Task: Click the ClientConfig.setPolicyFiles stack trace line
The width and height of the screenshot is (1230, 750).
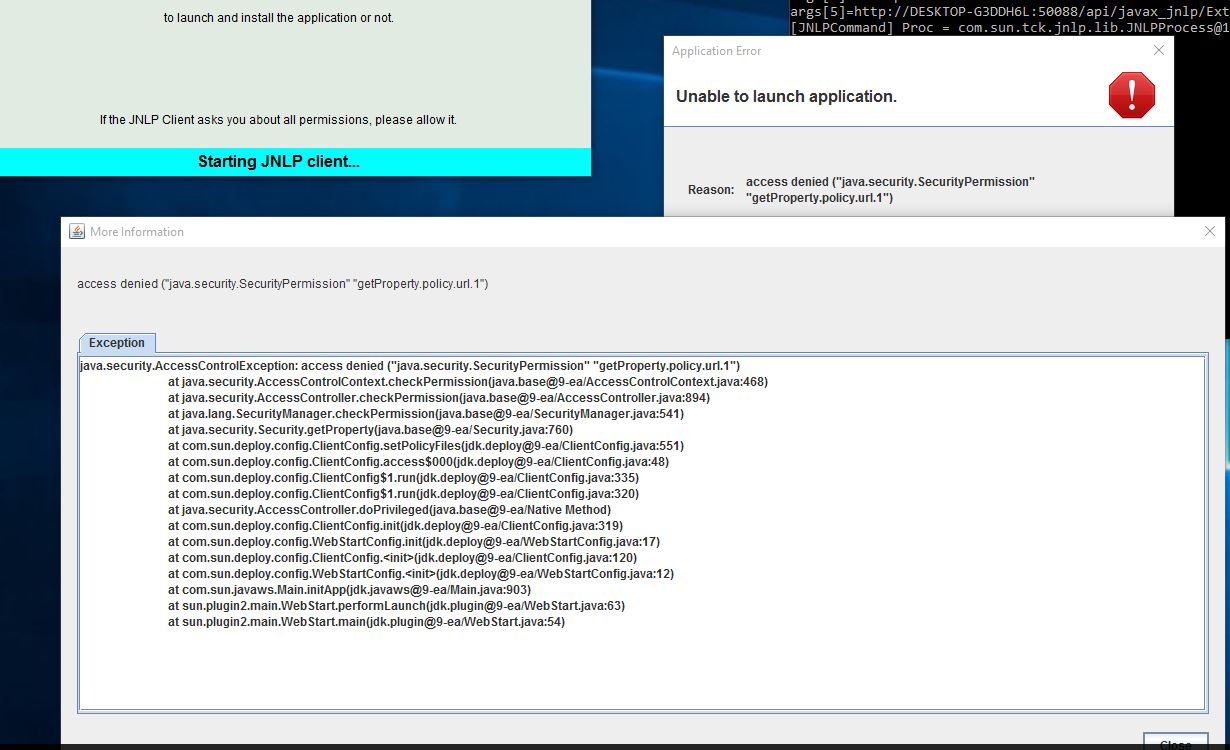Action: coord(426,446)
